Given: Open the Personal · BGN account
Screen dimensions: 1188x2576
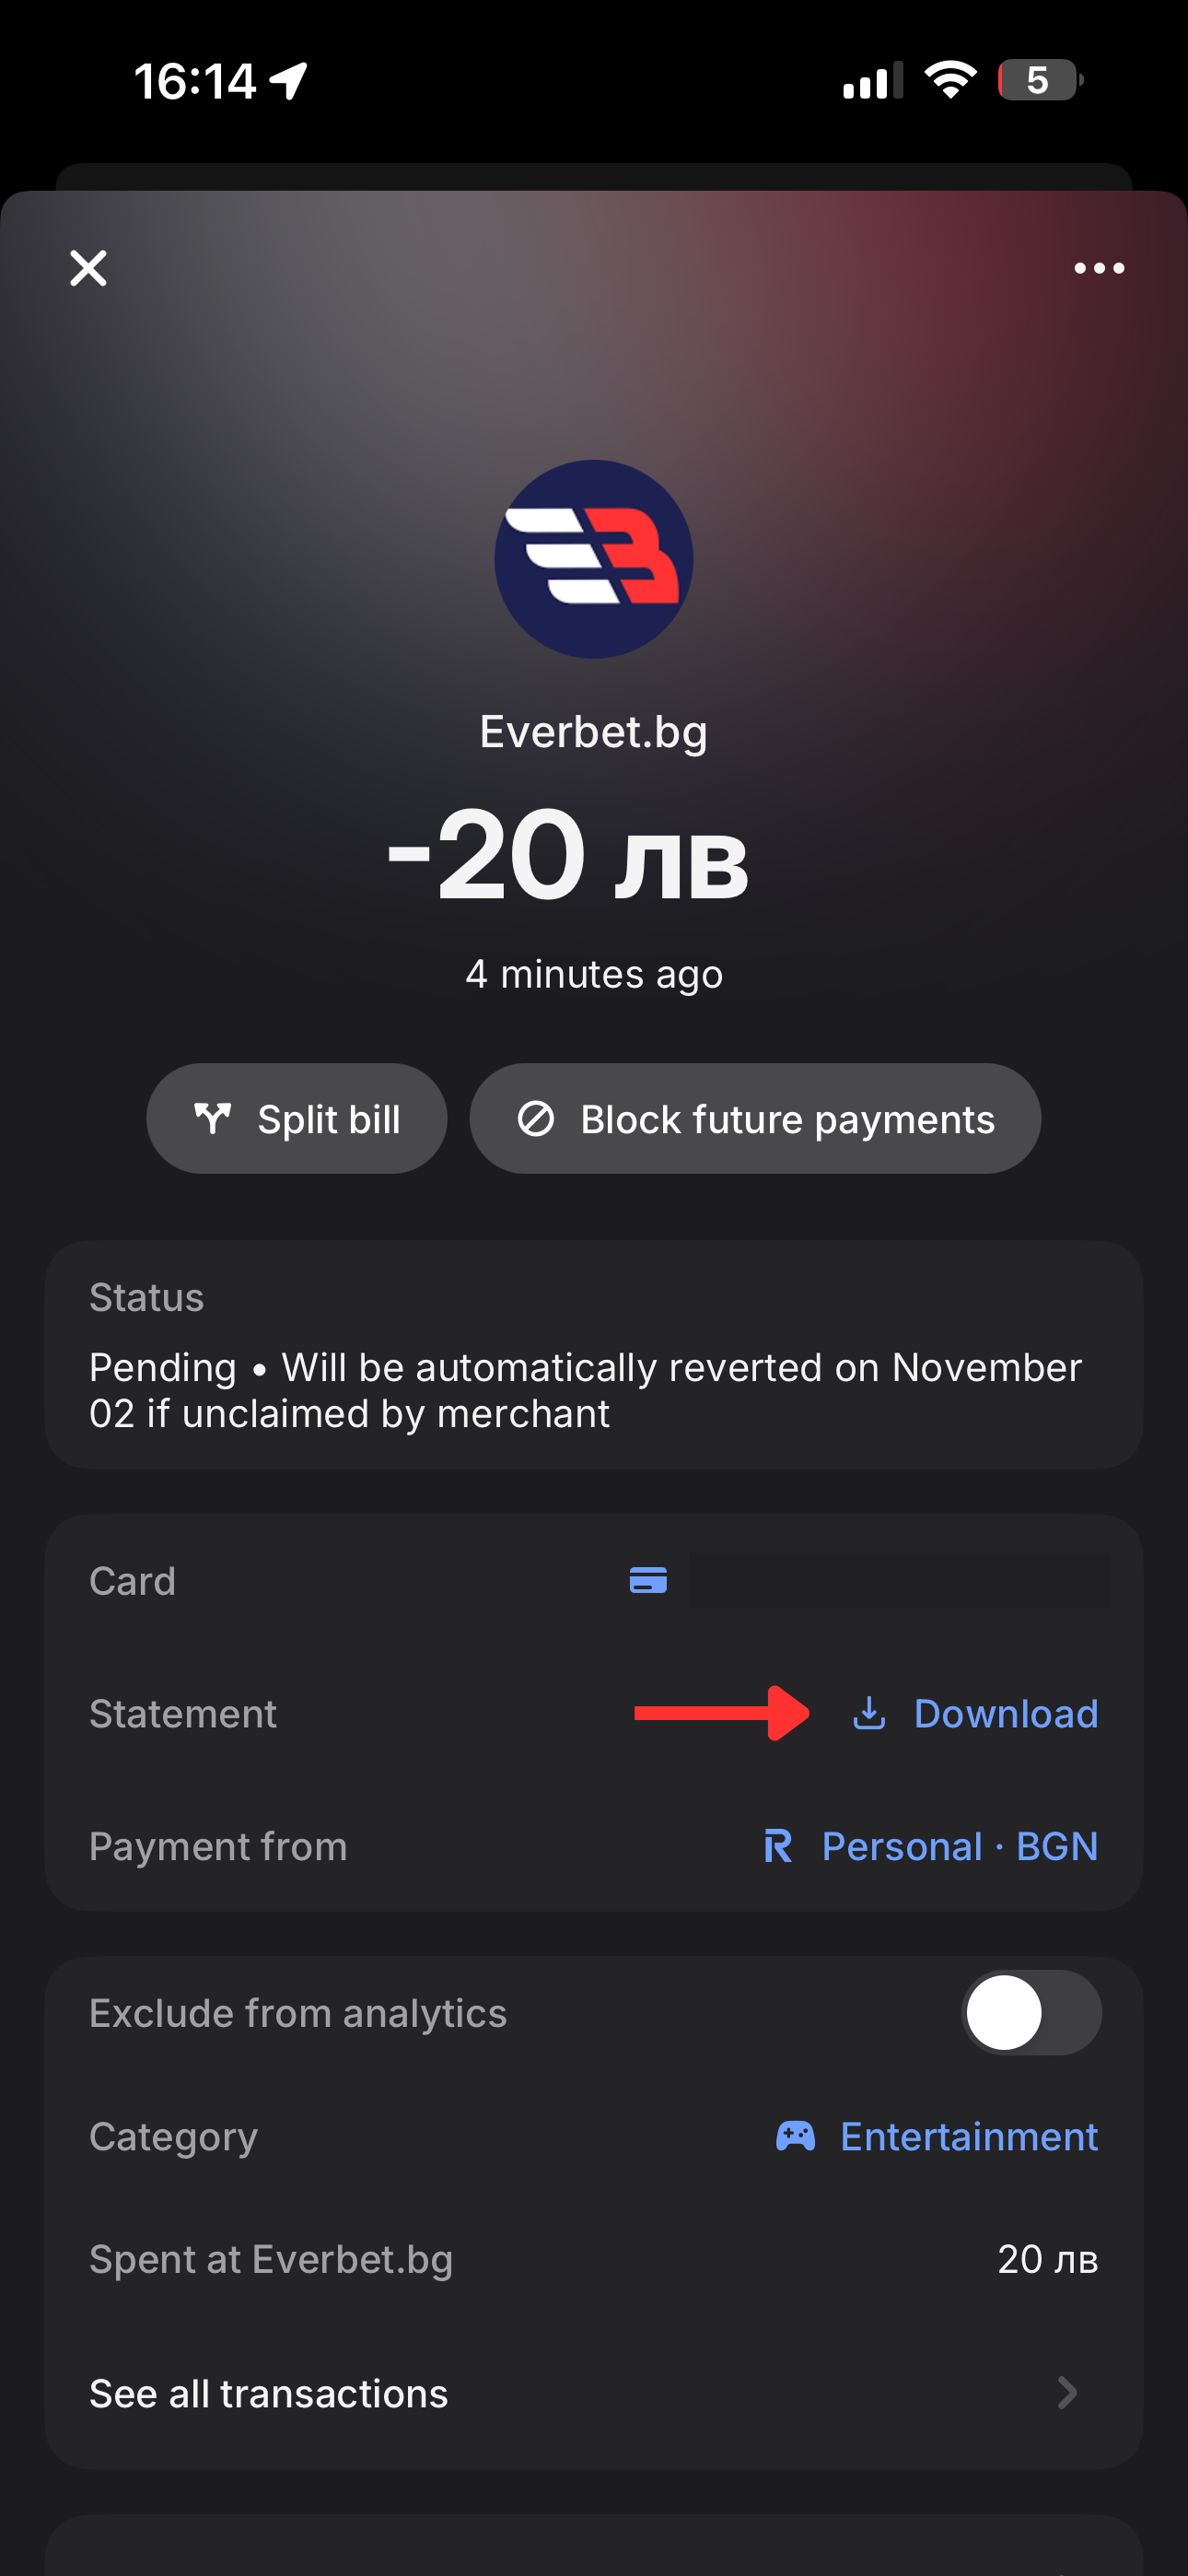Looking at the screenshot, I should pyautogui.click(x=959, y=1846).
